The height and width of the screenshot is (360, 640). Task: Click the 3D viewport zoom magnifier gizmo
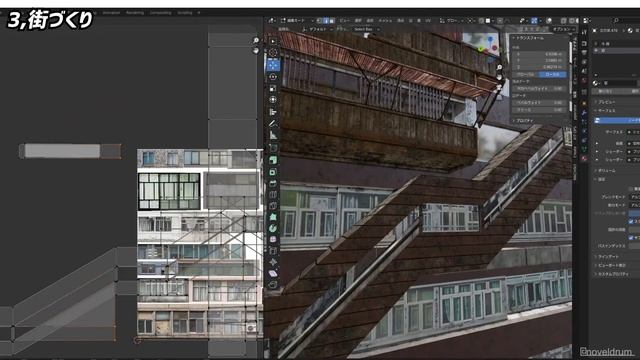[499, 67]
